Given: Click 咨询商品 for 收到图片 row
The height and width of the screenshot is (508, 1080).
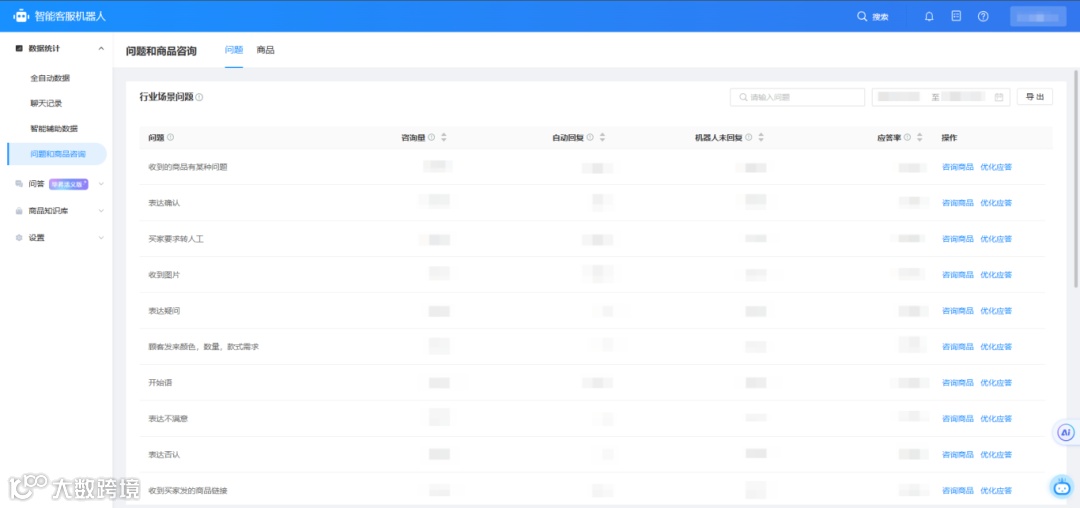Looking at the screenshot, I should [957, 275].
